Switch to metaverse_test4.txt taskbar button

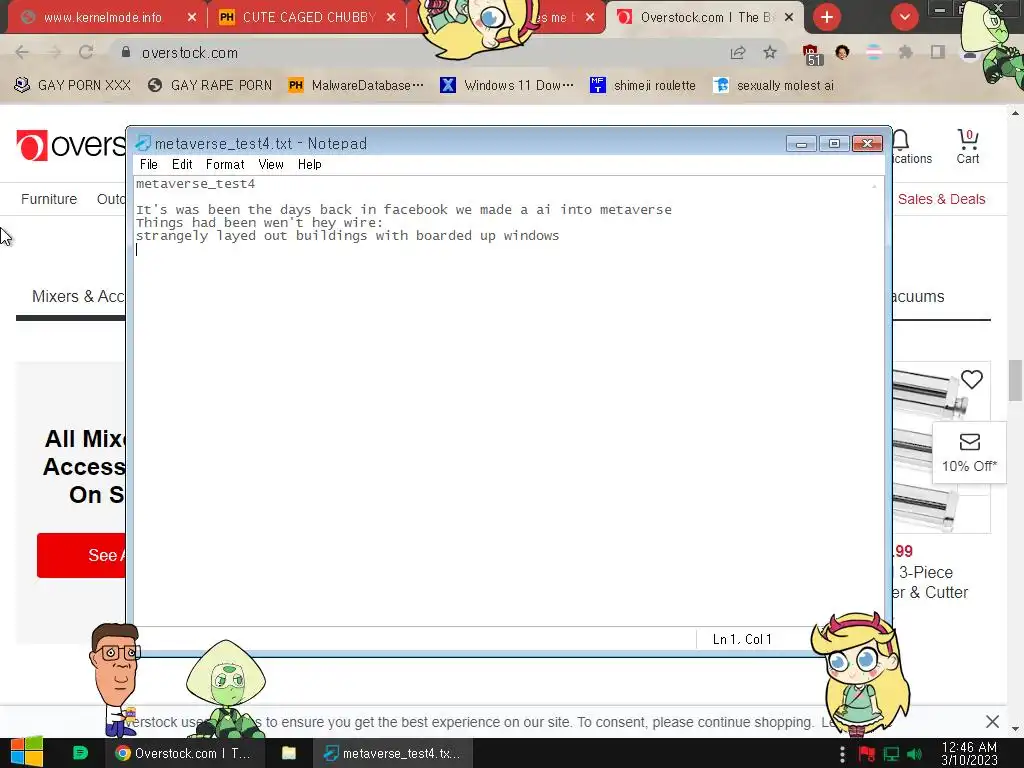tap(392, 753)
